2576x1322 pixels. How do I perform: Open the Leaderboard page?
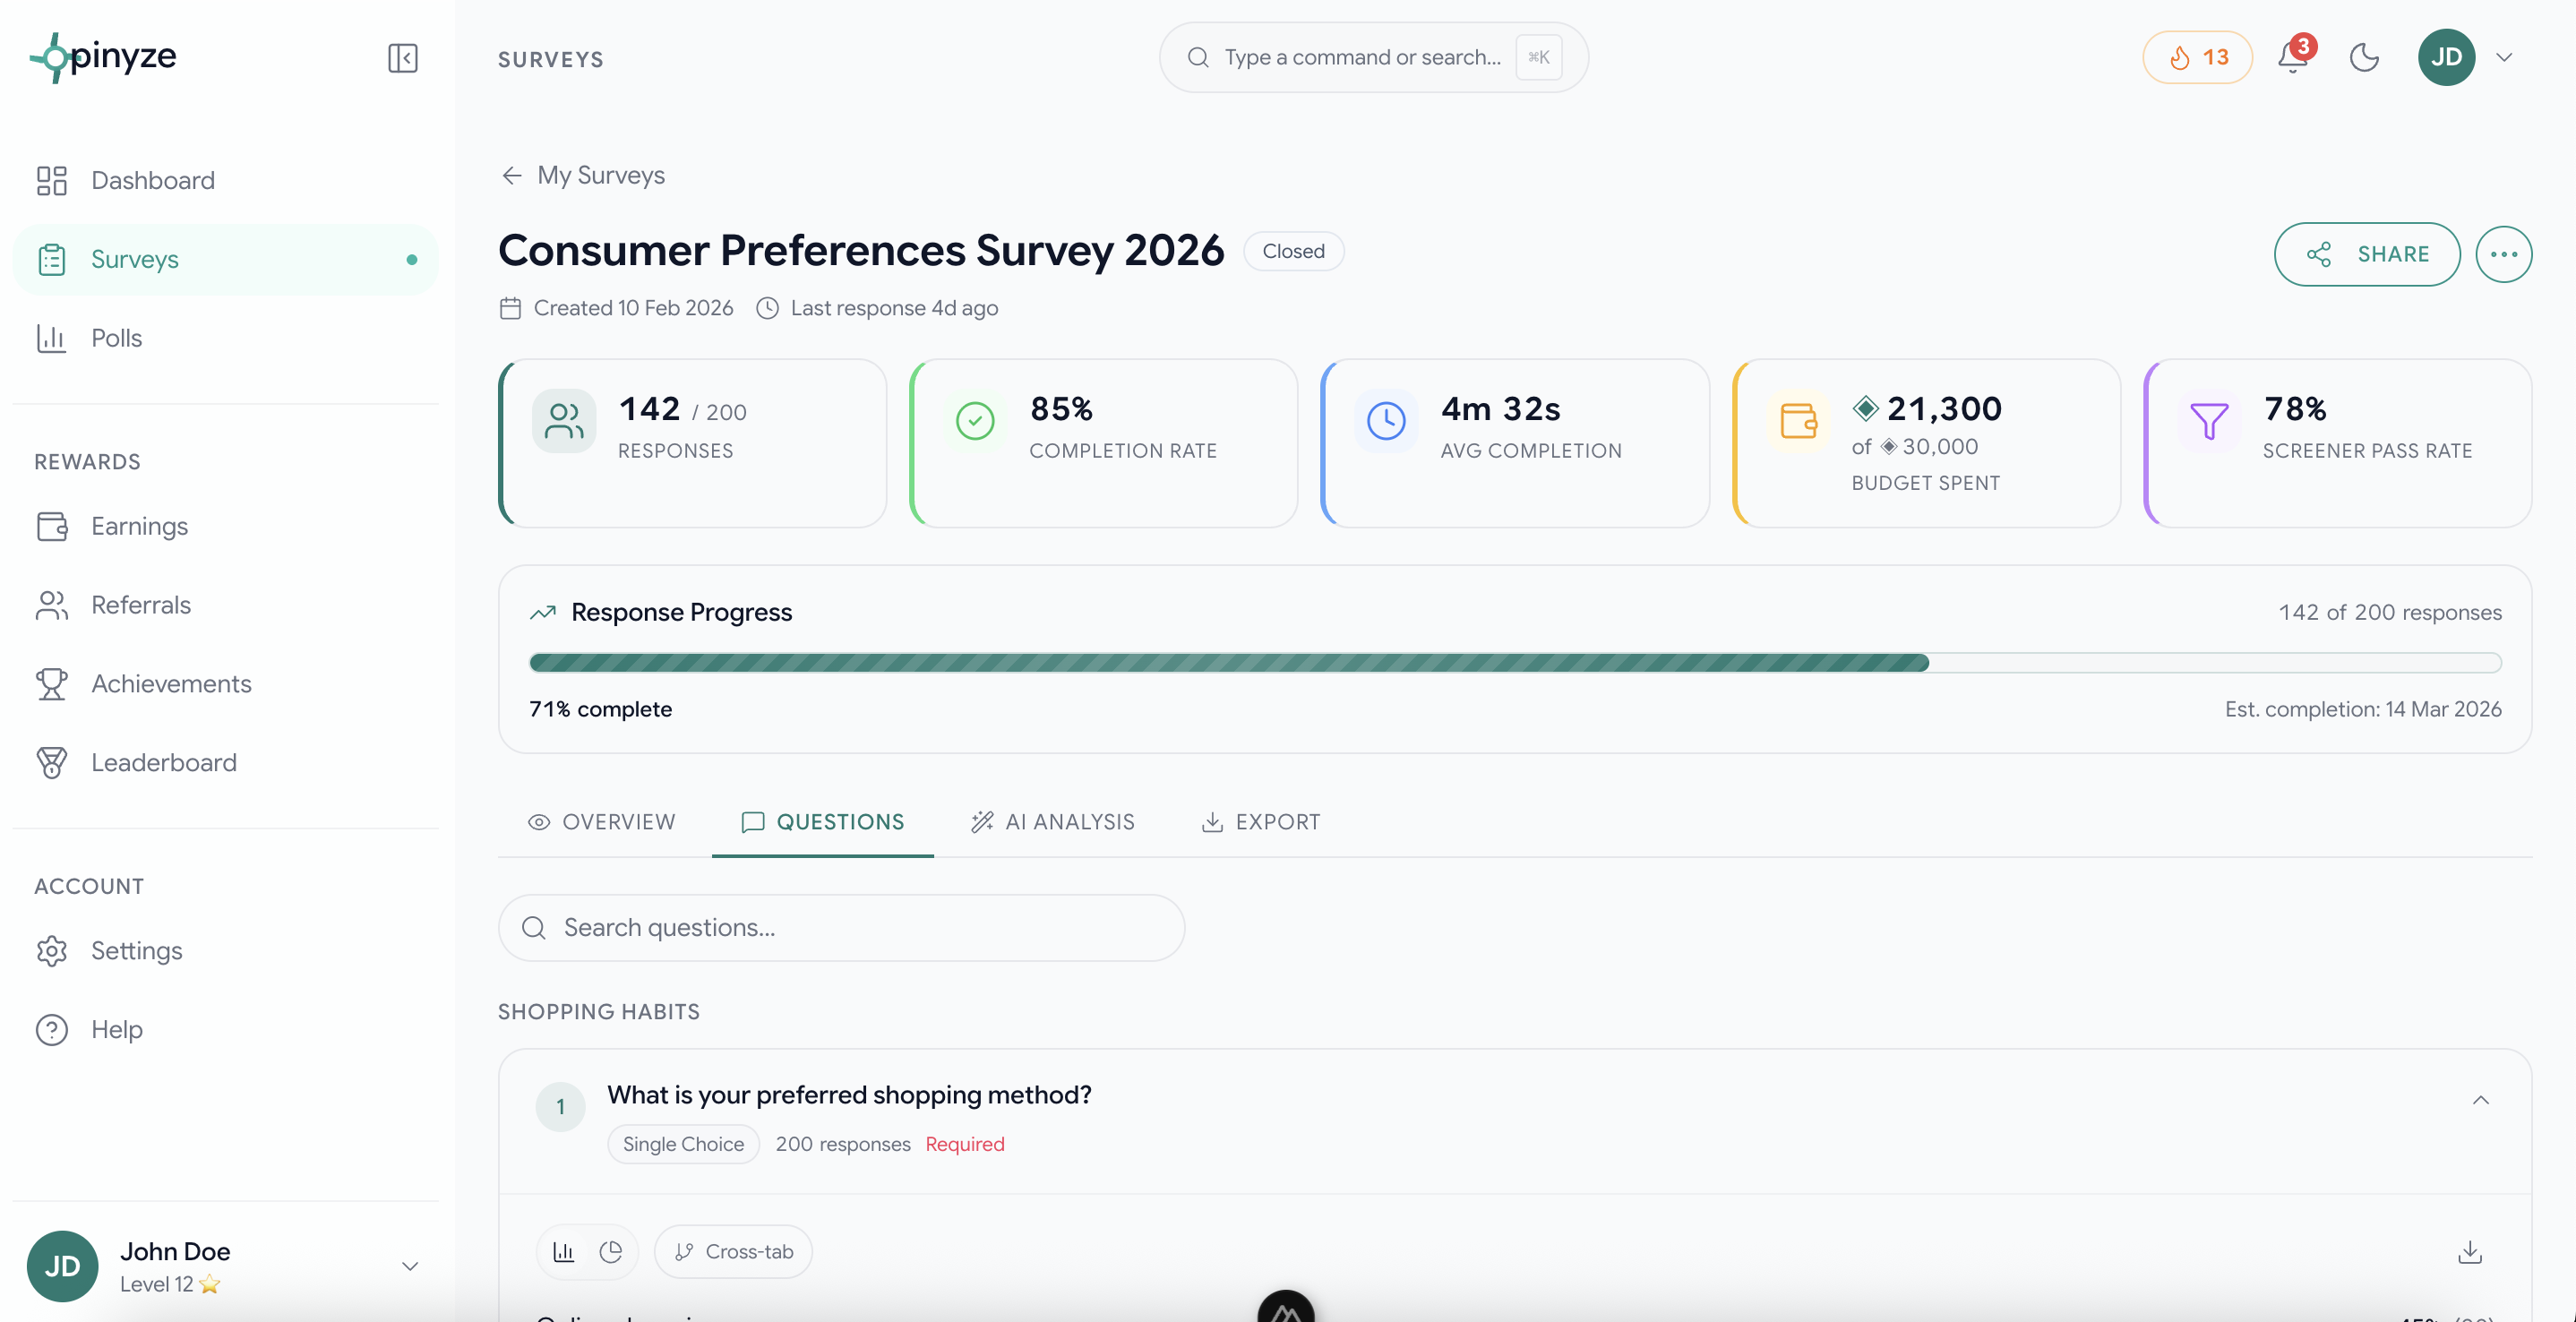click(x=163, y=762)
